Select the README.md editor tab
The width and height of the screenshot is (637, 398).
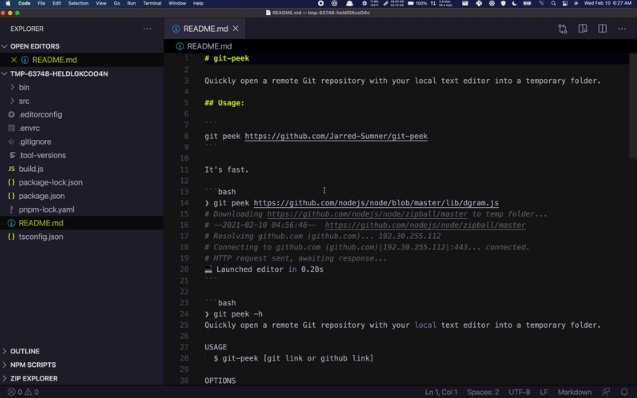click(205, 29)
